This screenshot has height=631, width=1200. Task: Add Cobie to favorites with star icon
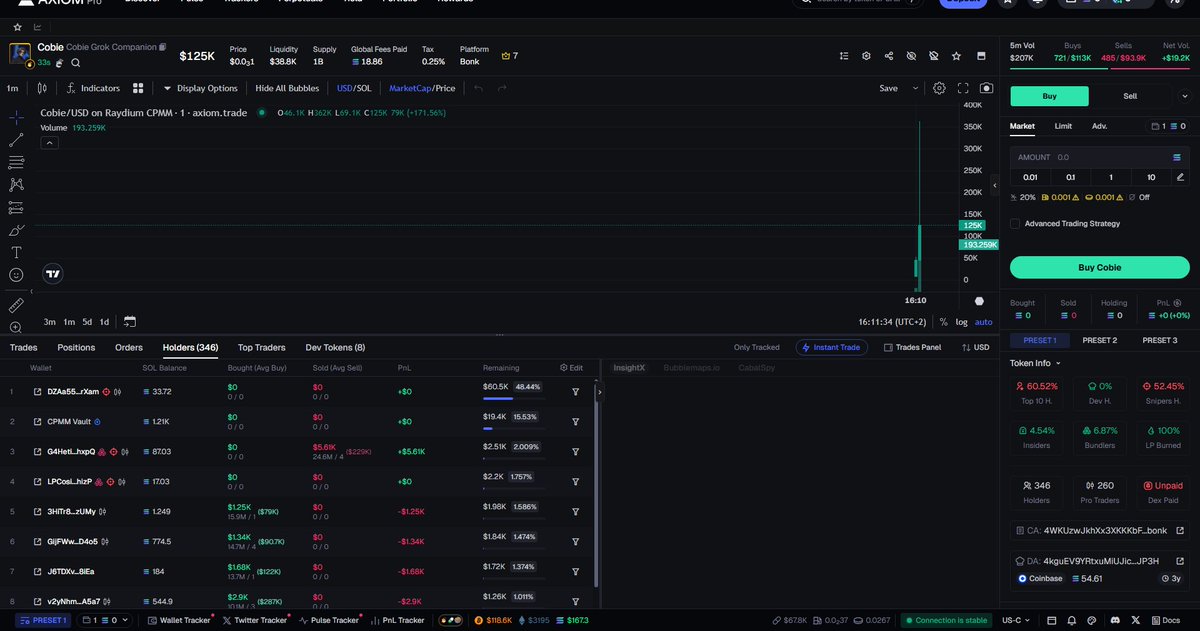click(x=957, y=56)
